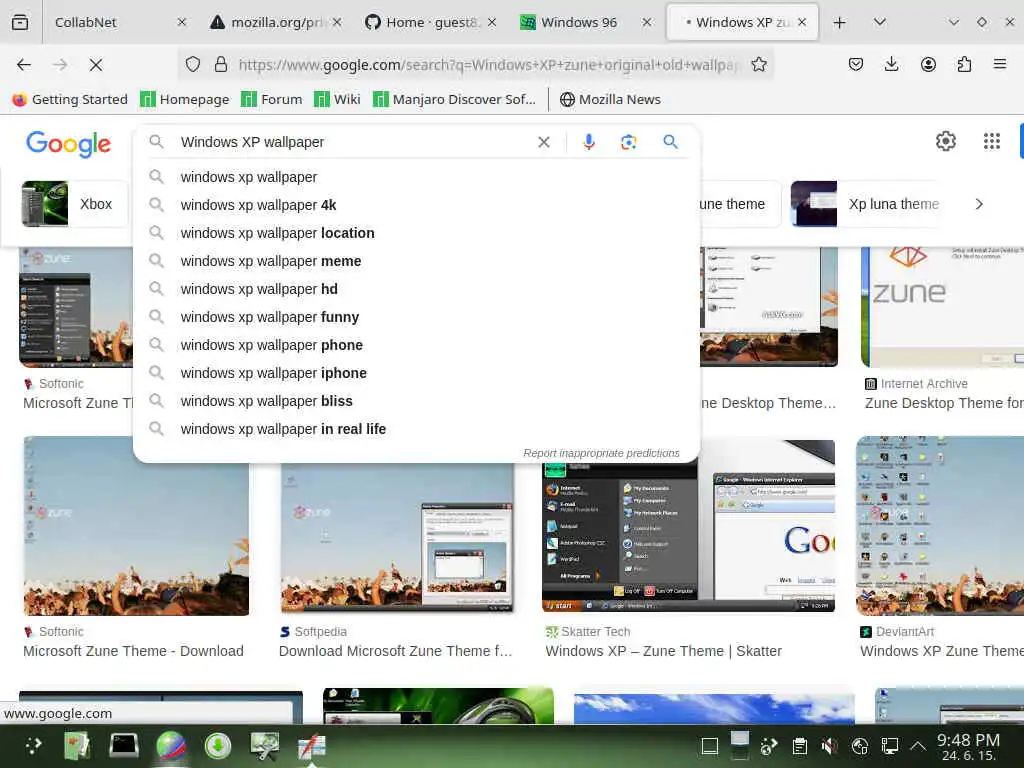1024x768 pixels.
Task: Open Firefox View recent browsing icon
Action: coord(20,22)
